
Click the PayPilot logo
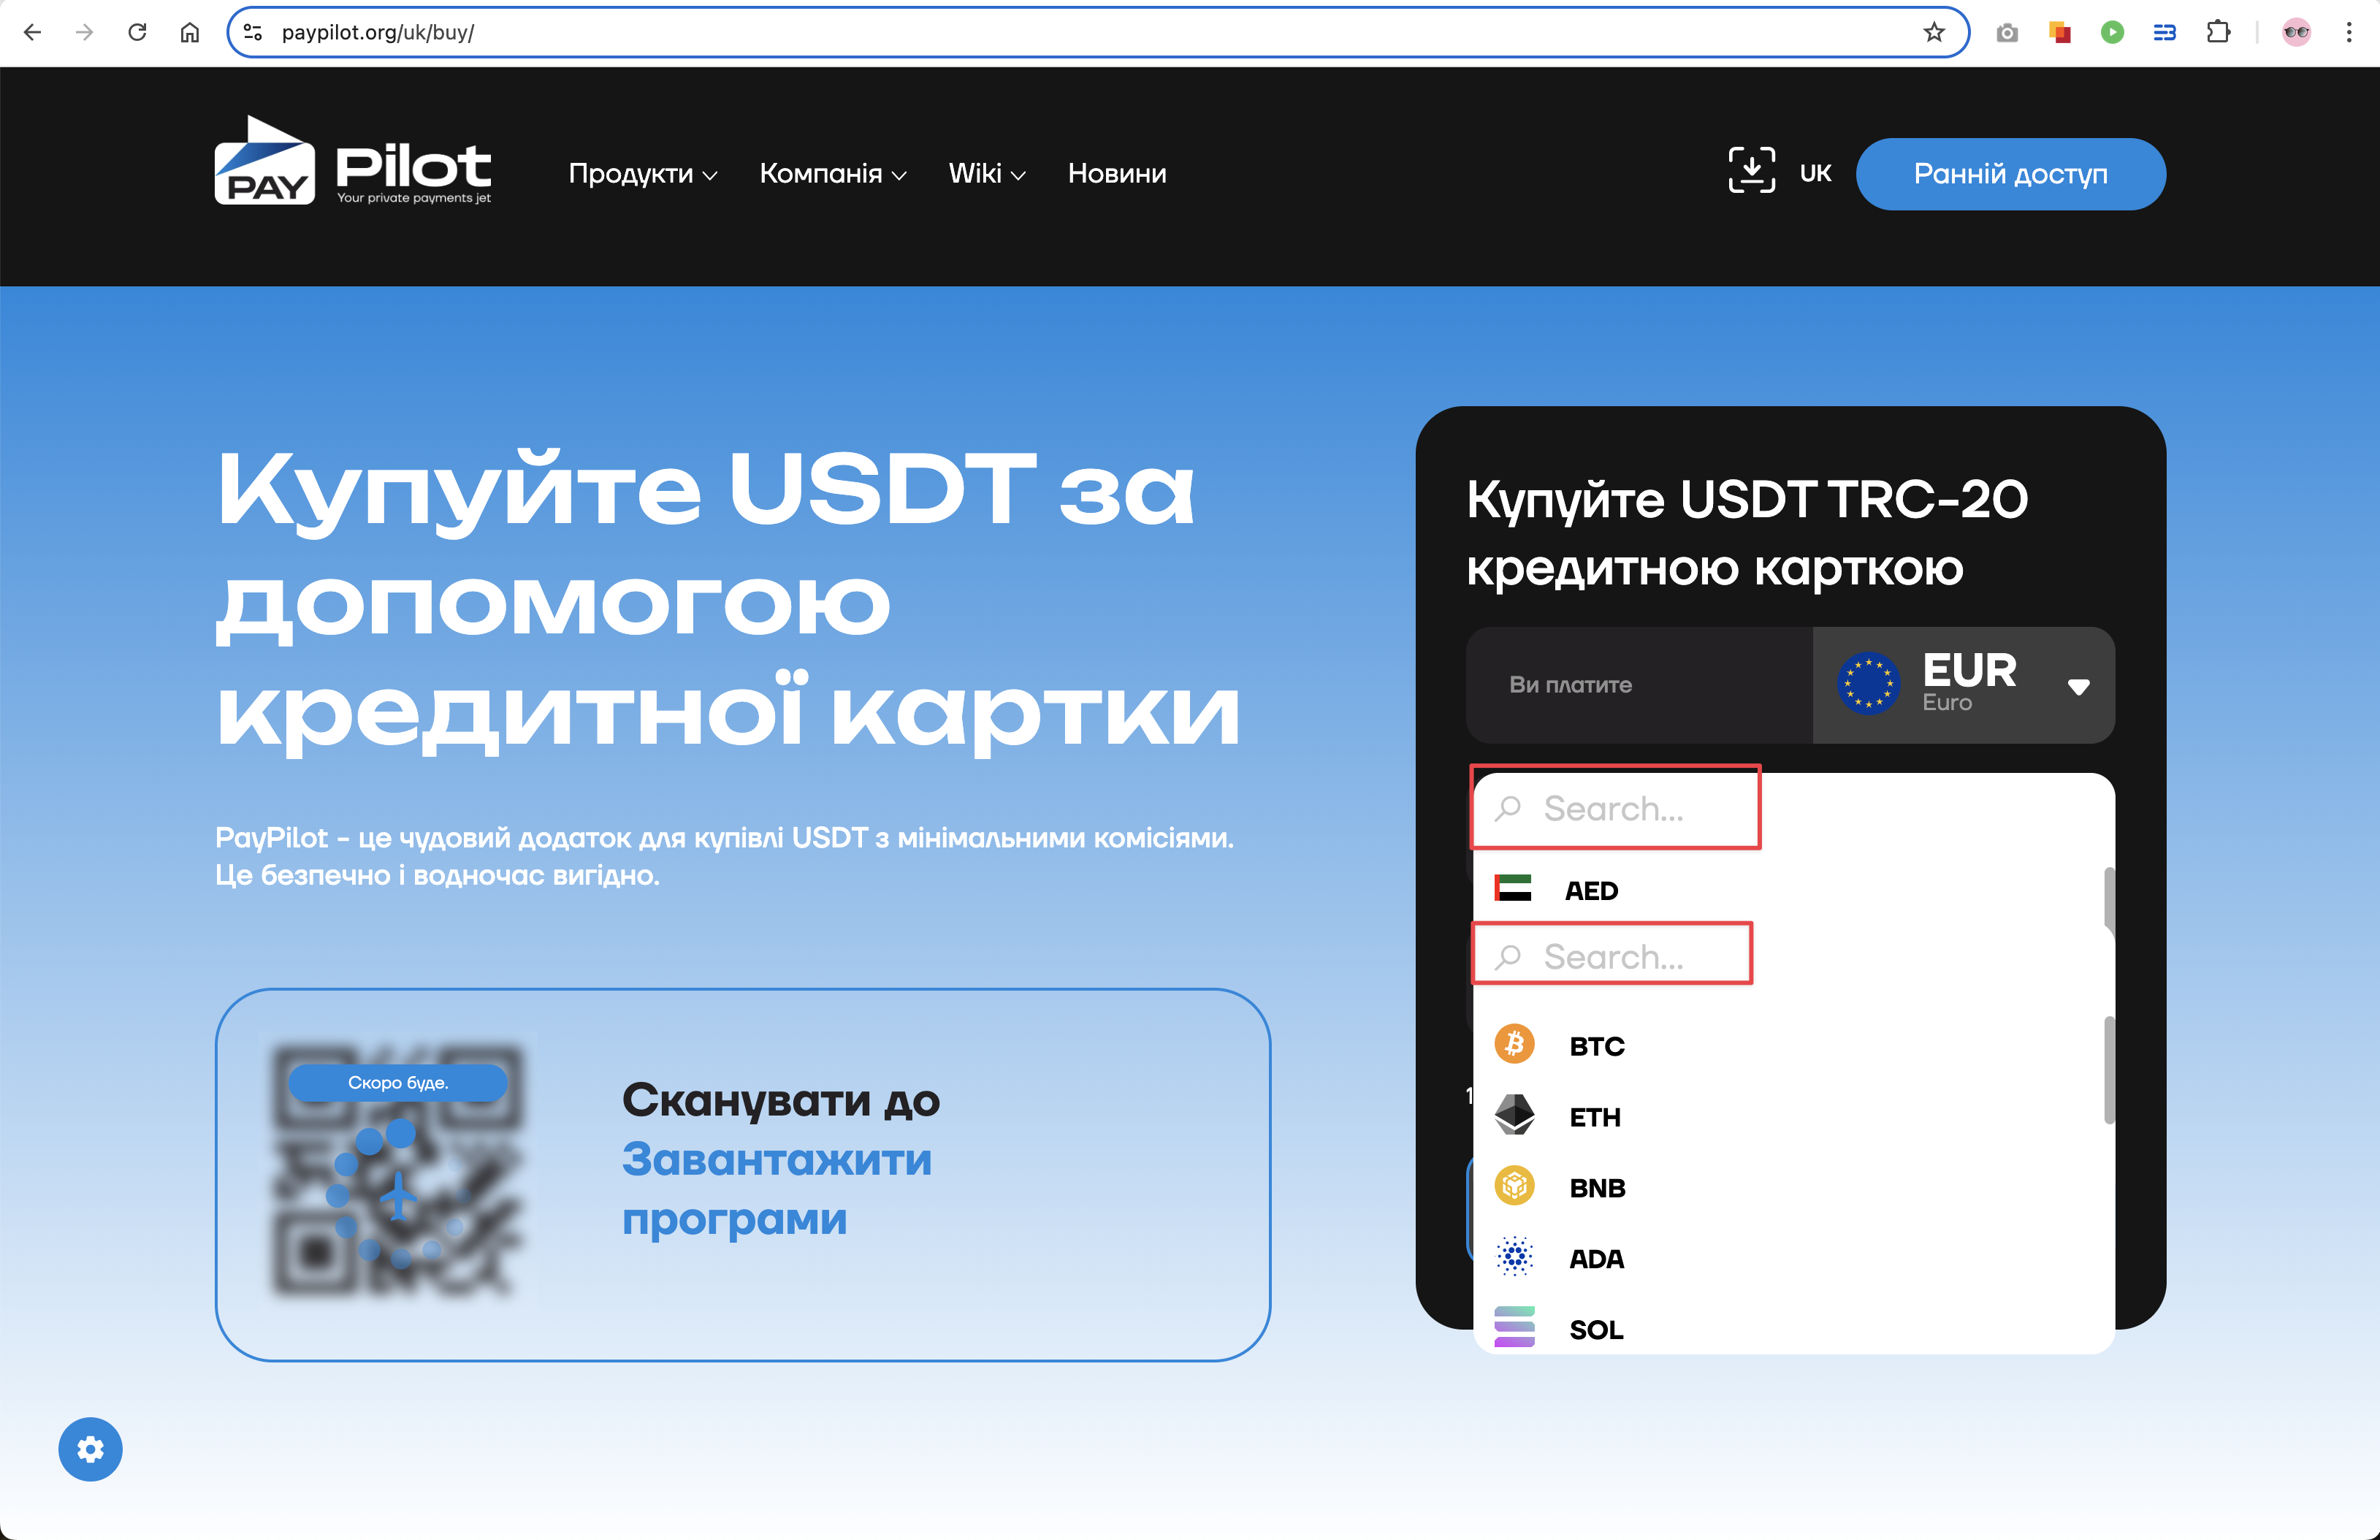click(x=352, y=163)
